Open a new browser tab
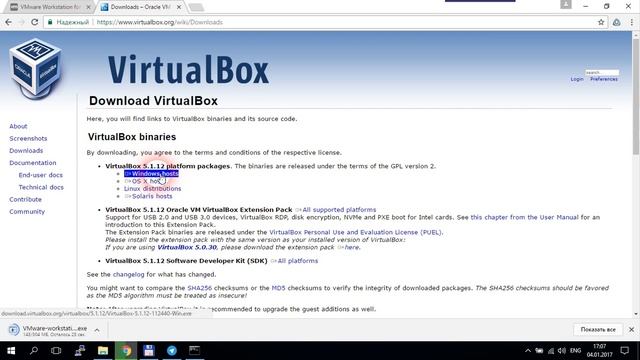 [196, 7]
